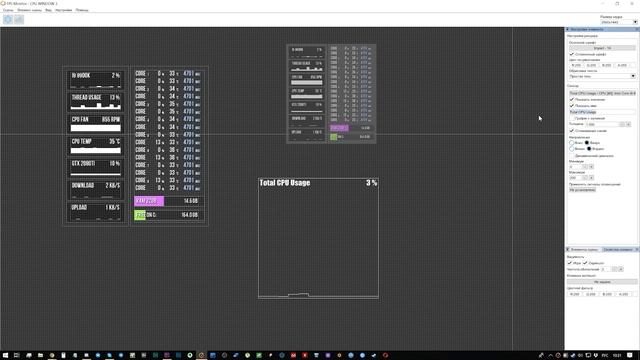
Task: Enable the graph with fill checkbox
Action: click(572, 118)
